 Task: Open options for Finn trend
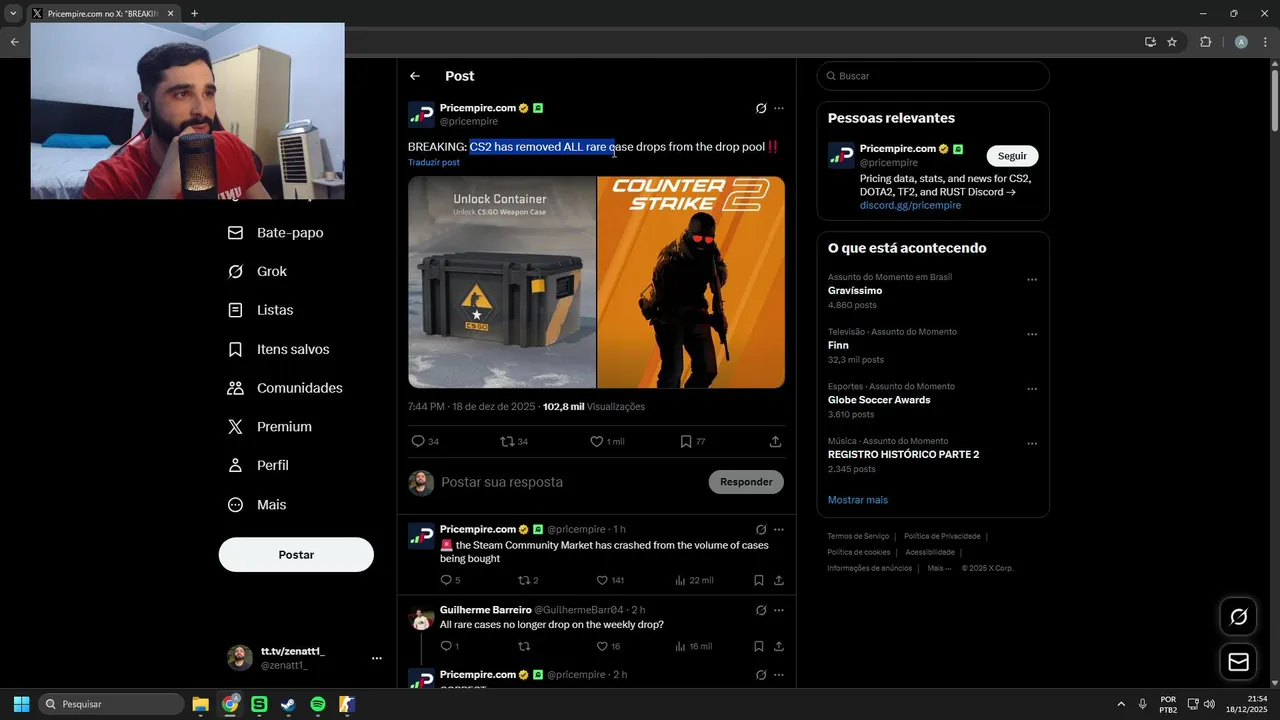1032,335
